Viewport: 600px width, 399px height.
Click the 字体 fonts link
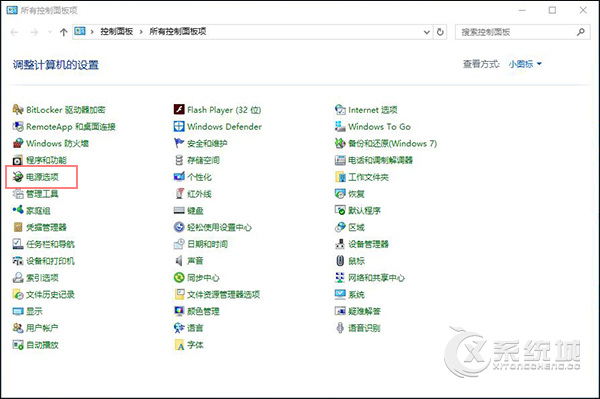(x=195, y=345)
